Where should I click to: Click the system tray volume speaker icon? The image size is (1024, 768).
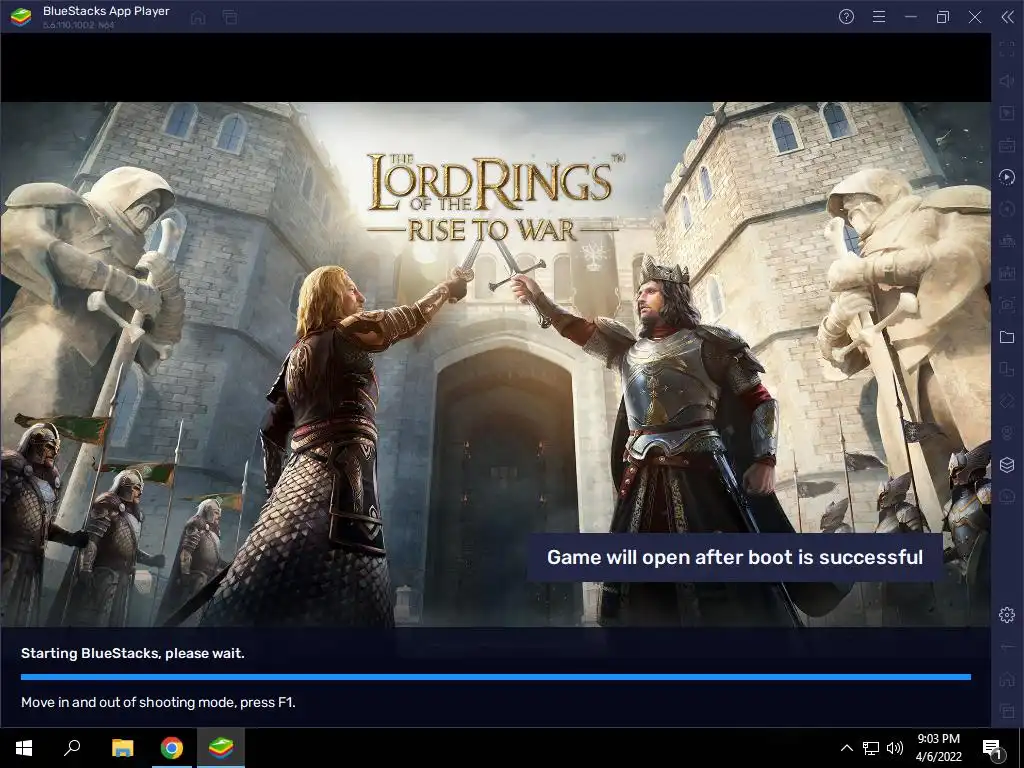point(895,748)
